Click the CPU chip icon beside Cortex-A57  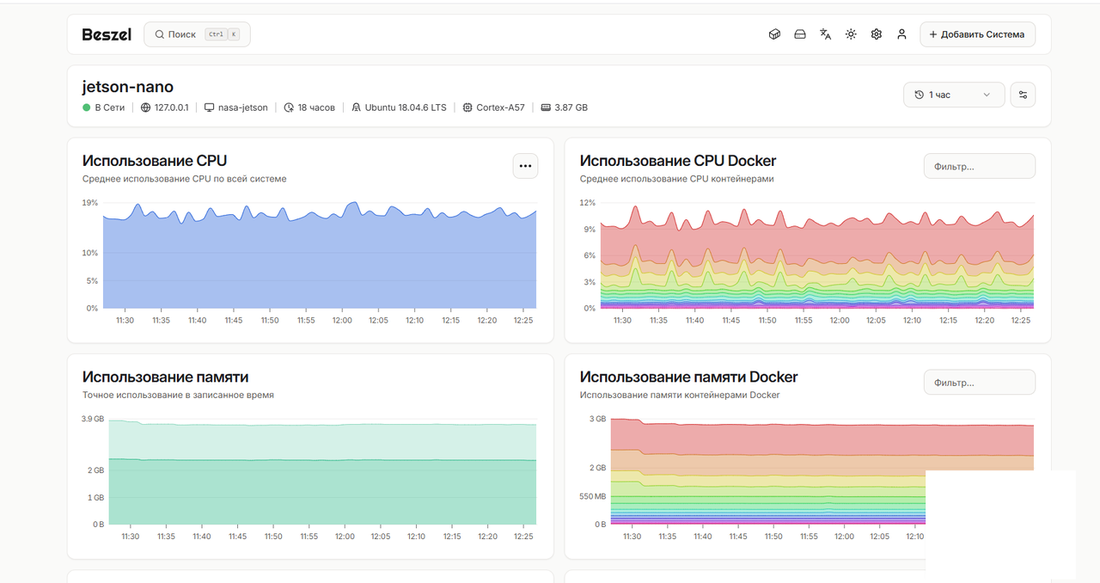click(x=467, y=107)
